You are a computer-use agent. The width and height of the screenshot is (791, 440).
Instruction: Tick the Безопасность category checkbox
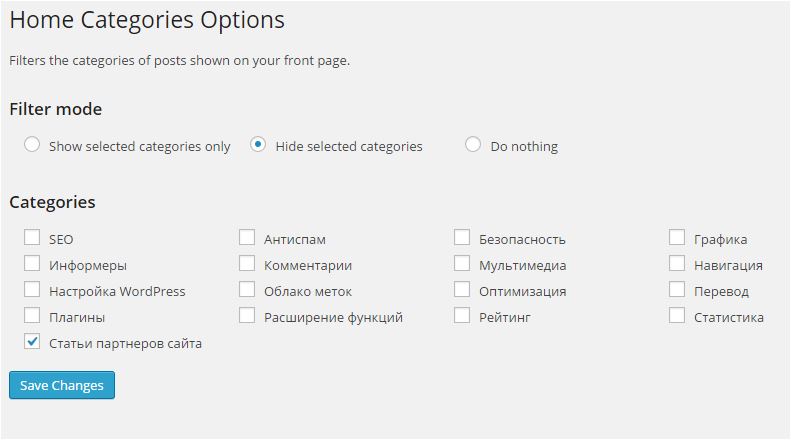pos(462,238)
